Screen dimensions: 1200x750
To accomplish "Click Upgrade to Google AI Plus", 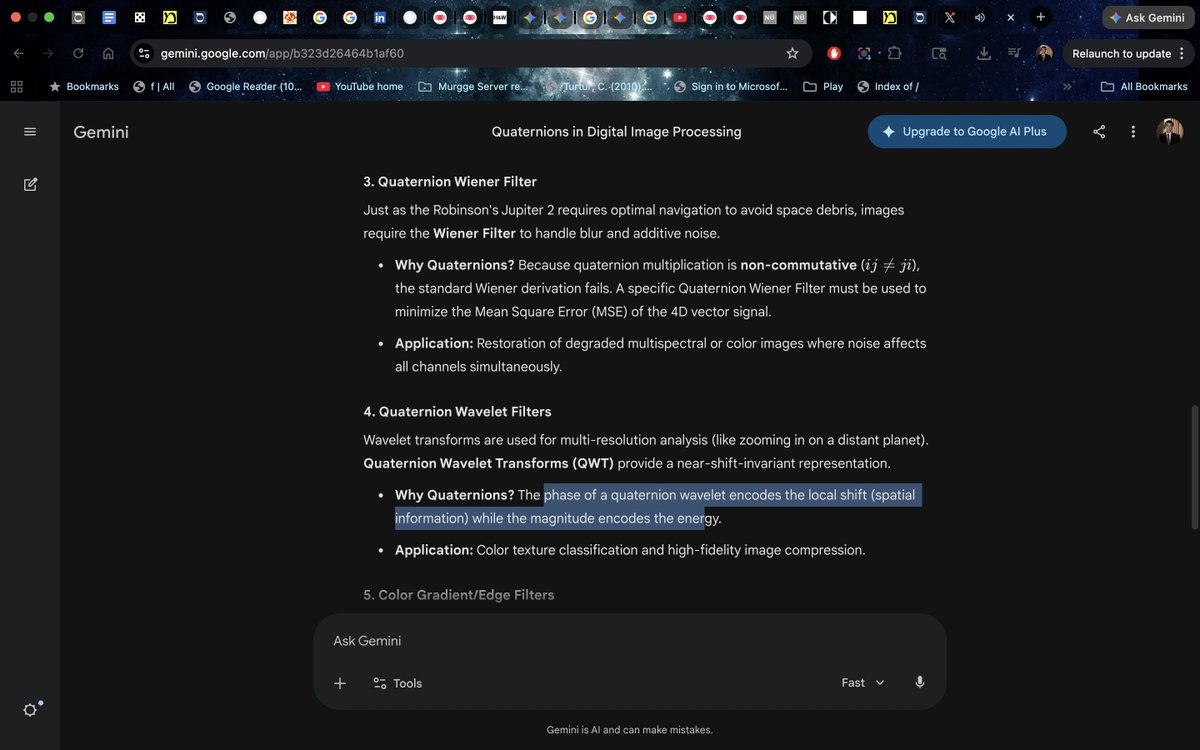I will coord(966,131).
